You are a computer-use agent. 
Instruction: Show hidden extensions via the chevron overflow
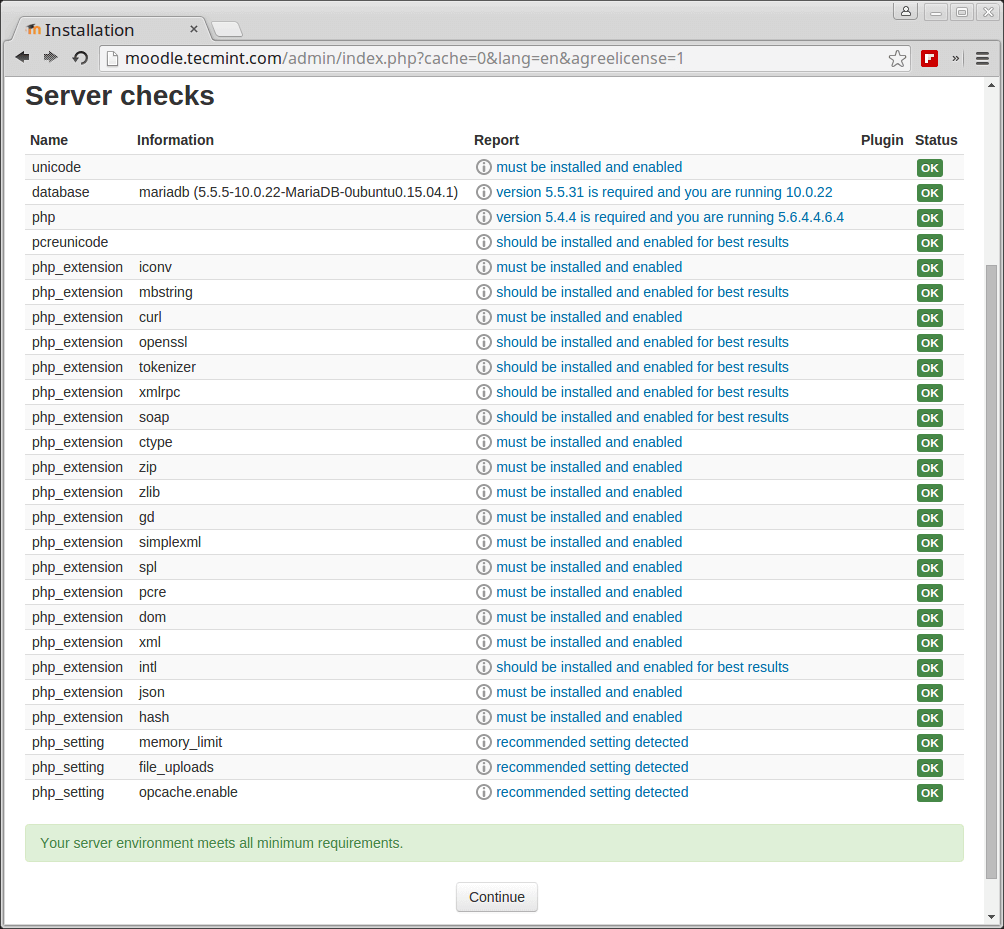[x=956, y=58]
